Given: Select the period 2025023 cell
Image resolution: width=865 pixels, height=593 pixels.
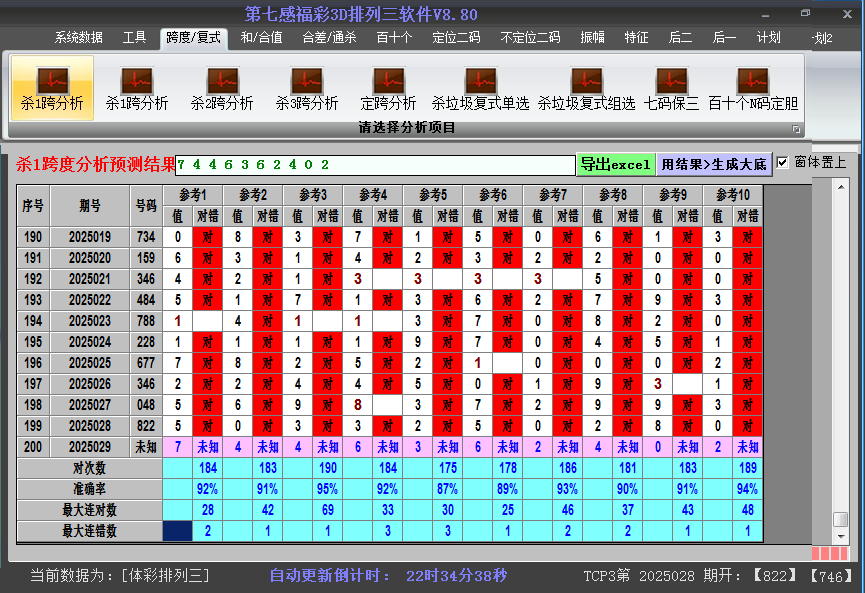Looking at the screenshot, I should (90, 321).
